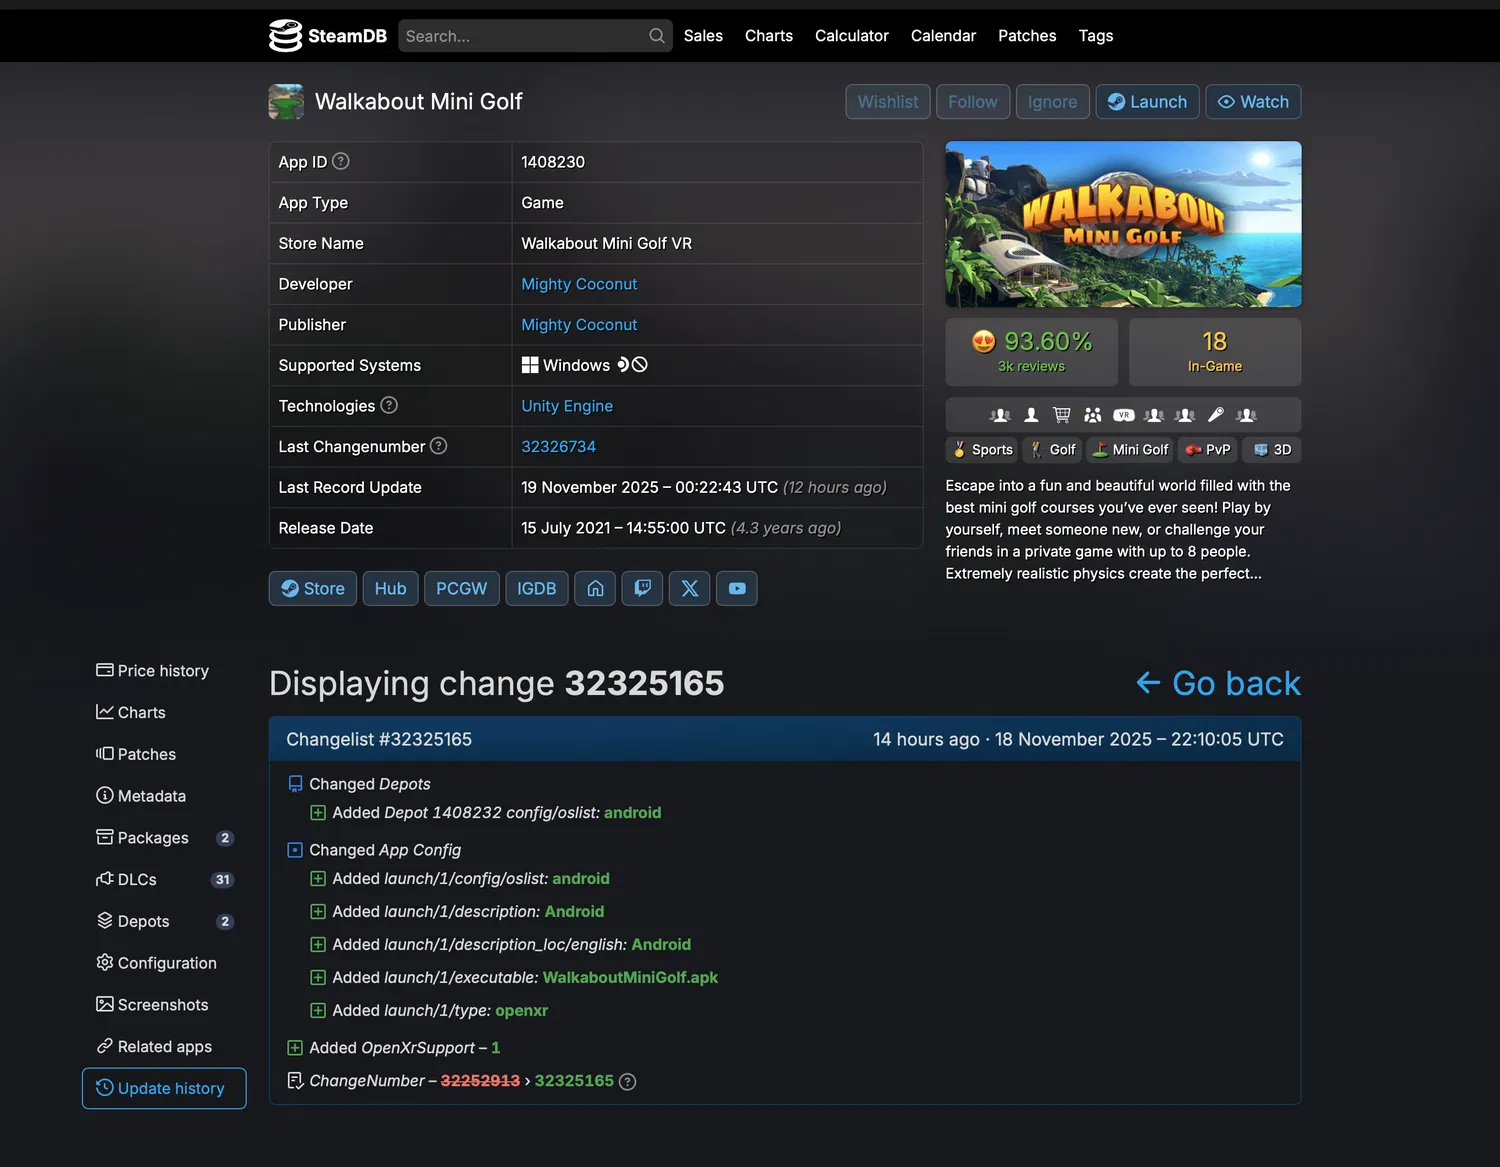The image size is (1500, 1167).
Task: Click Go back to return to history
Action: pyautogui.click(x=1219, y=683)
